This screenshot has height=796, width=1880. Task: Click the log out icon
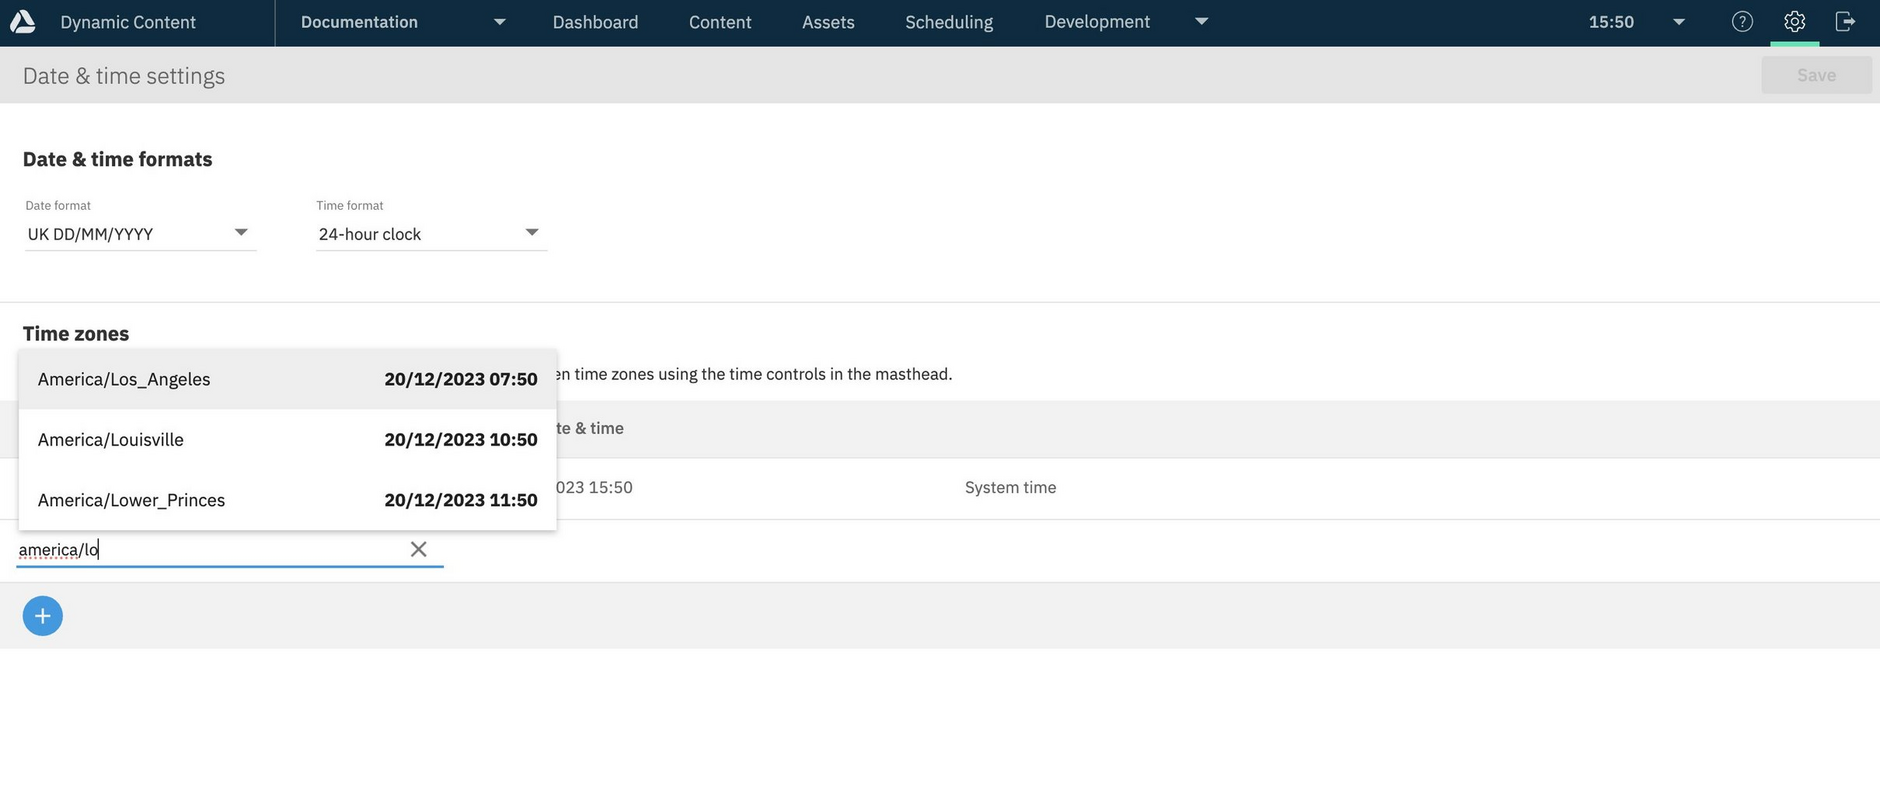(x=1846, y=21)
